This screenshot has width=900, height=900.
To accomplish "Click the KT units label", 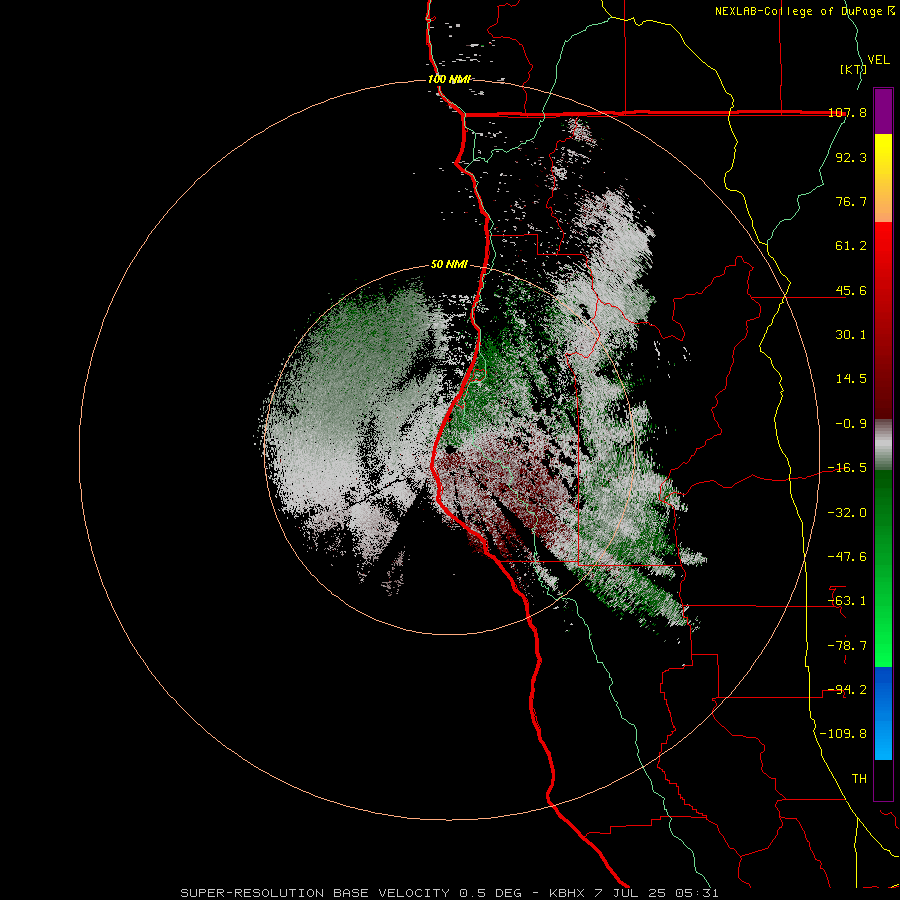I will [853, 69].
